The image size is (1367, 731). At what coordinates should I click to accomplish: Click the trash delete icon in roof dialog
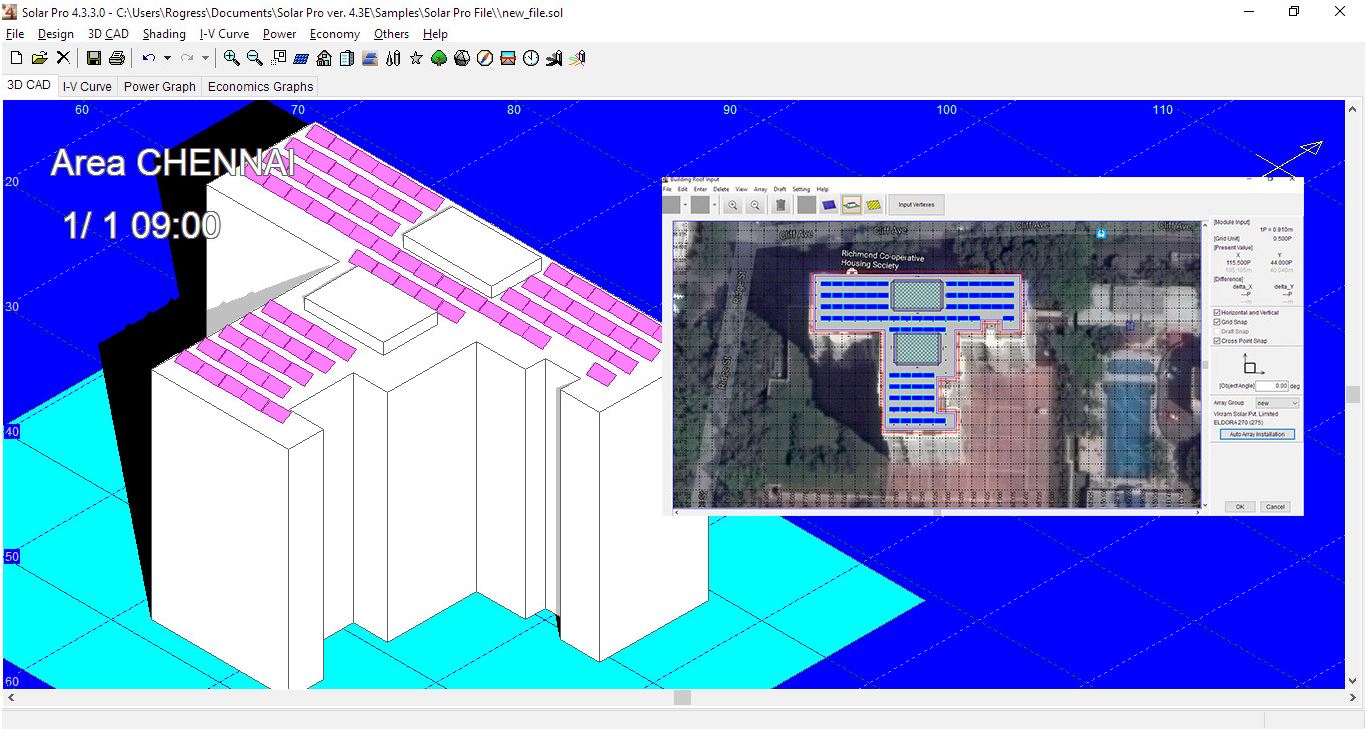click(x=780, y=205)
